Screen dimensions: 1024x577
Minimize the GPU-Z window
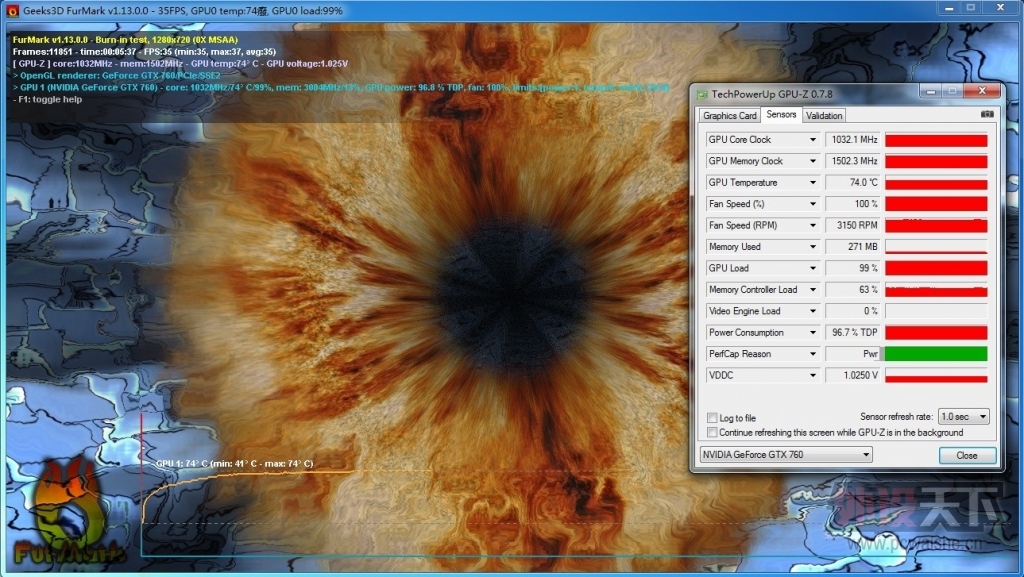[931, 91]
